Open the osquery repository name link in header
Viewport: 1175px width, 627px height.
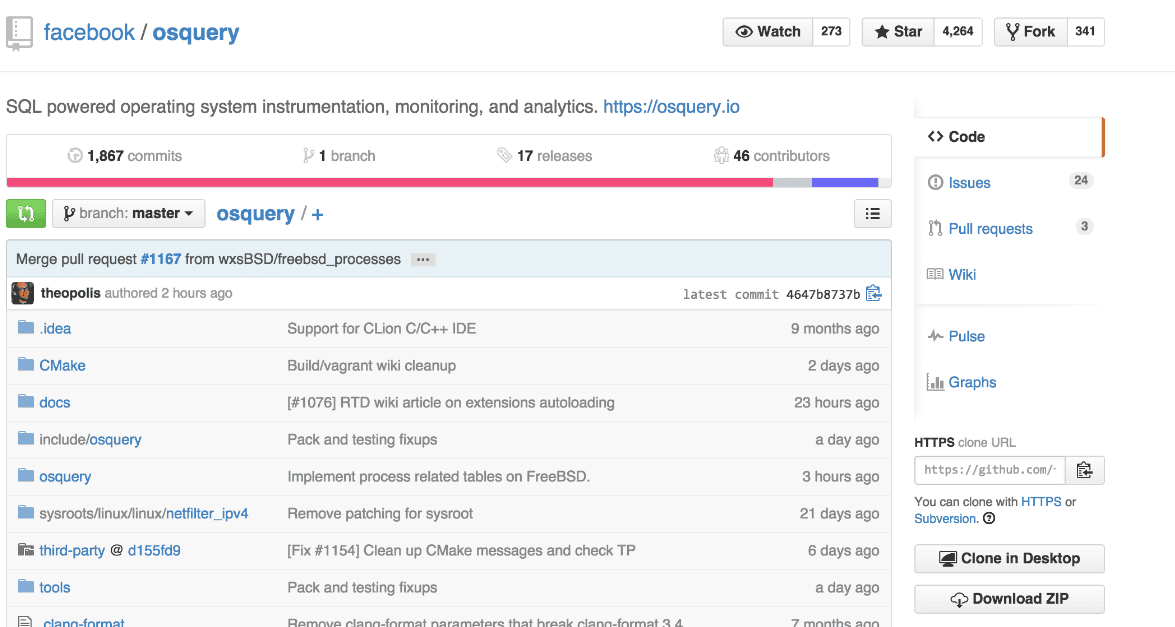(196, 33)
